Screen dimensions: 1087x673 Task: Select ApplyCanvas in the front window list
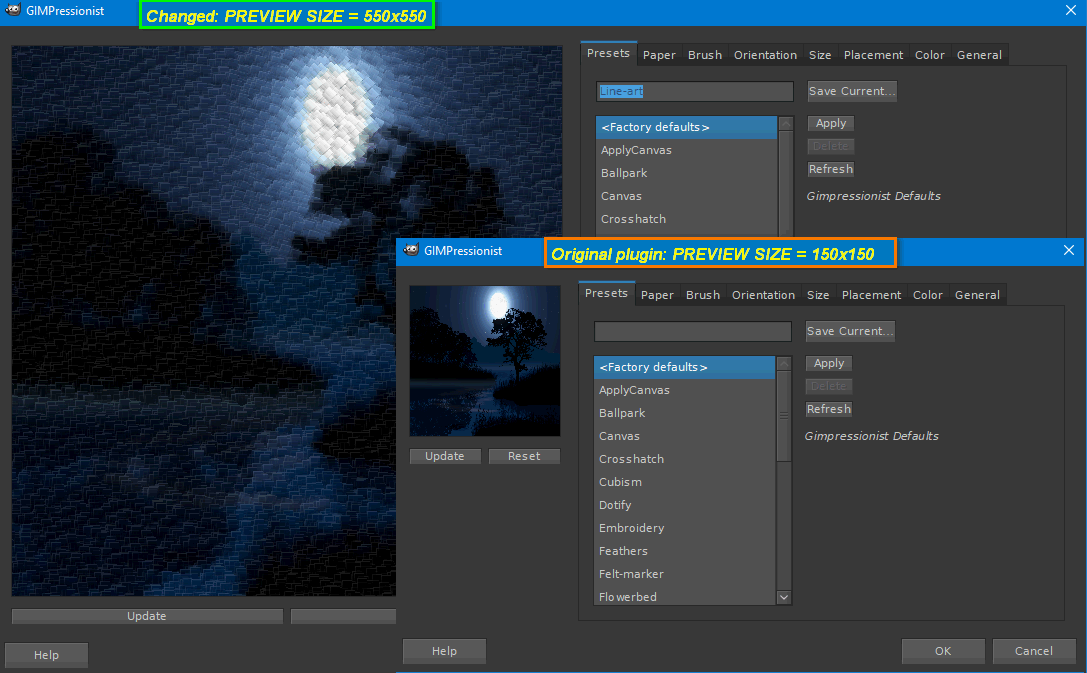[684, 390]
